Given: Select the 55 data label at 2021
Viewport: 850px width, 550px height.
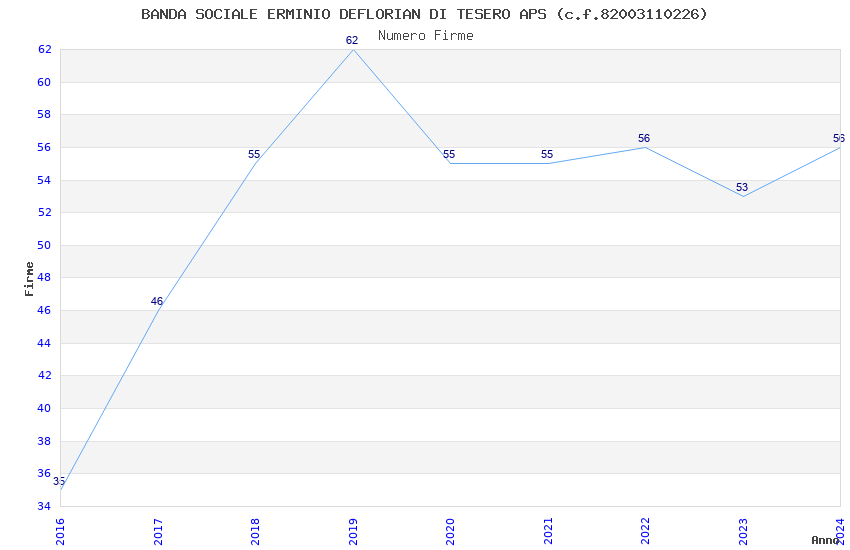Looking at the screenshot, I should pyautogui.click(x=547, y=154).
